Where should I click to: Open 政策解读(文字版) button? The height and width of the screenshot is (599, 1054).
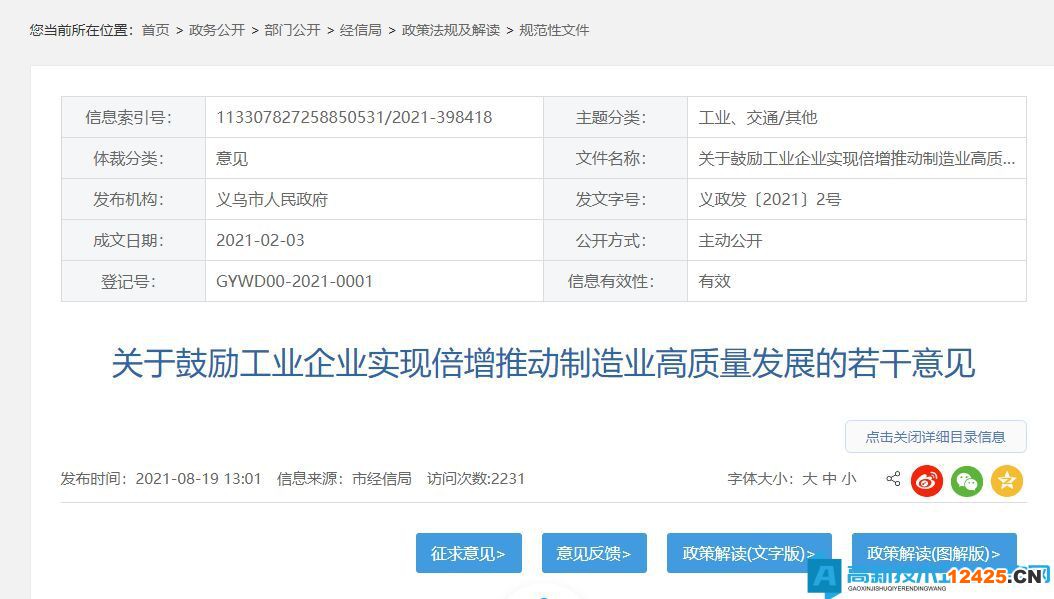[749, 553]
